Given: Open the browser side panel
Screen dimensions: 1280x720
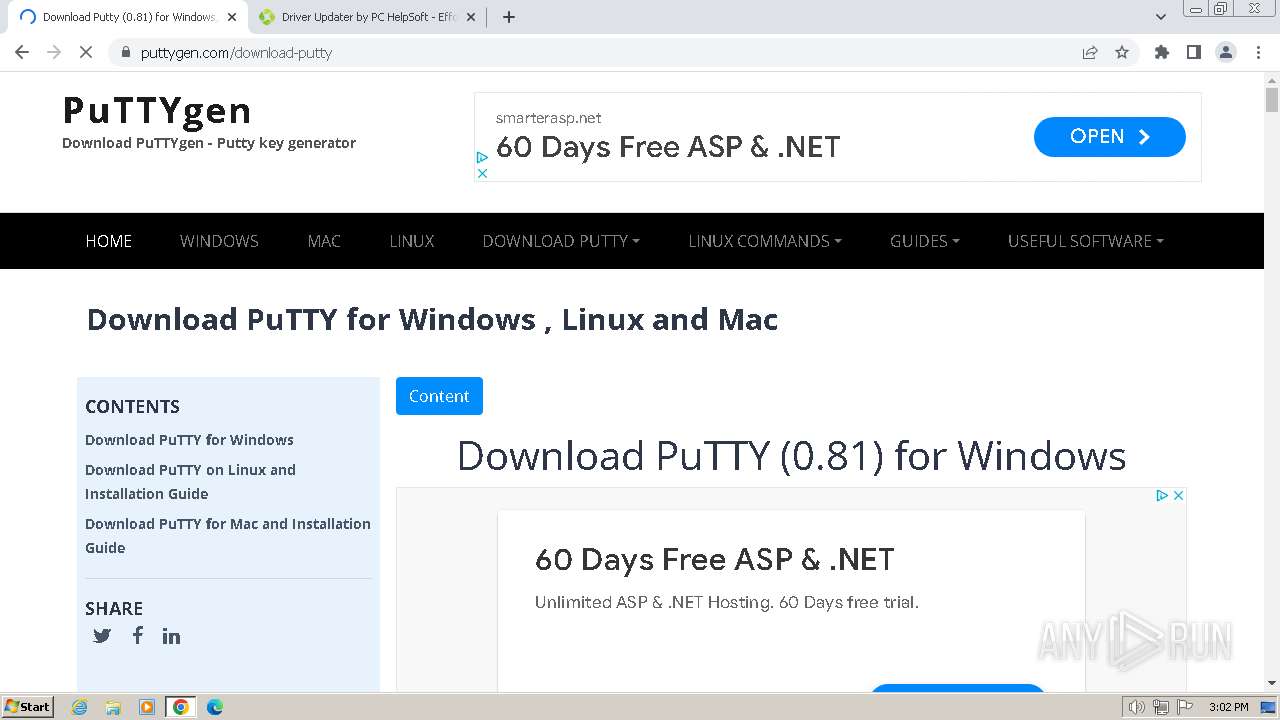Looking at the screenshot, I should tap(1194, 52).
